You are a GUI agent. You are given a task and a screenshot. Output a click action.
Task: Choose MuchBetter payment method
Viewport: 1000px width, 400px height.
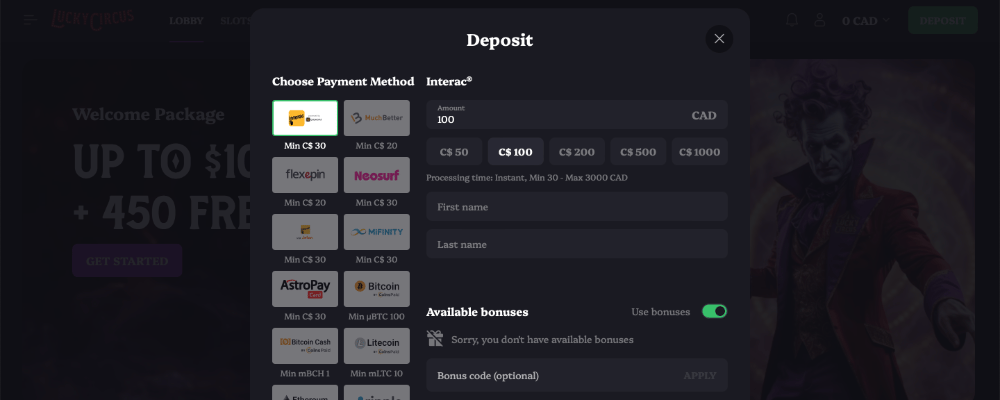point(376,118)
